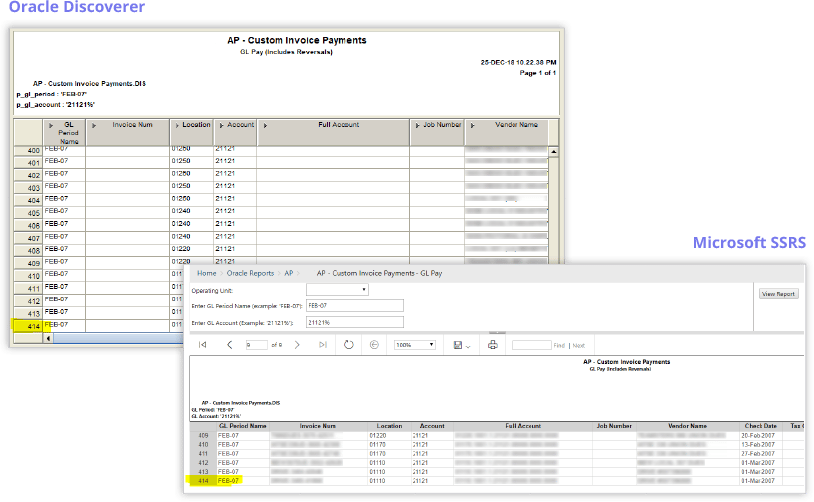Expand Invoice Num column arrow in Discoverer

coord(94,126)
